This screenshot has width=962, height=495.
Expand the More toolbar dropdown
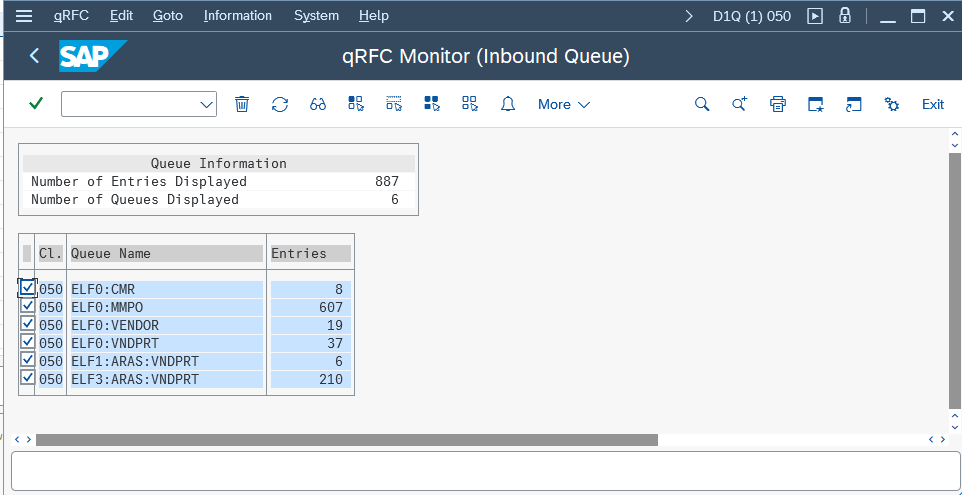(x=564, y=104)
